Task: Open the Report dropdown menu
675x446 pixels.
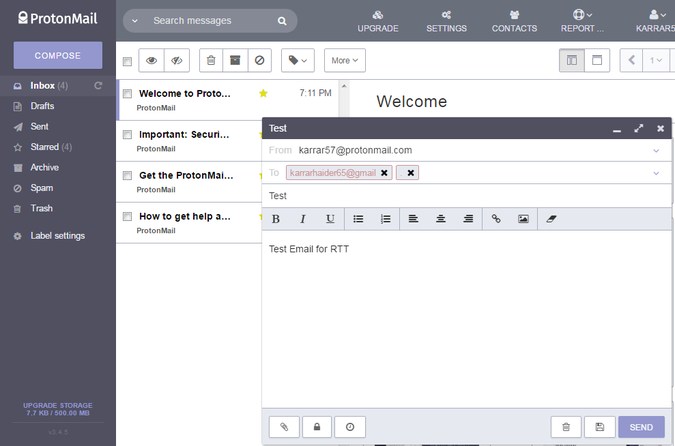Action: (582, 22)
